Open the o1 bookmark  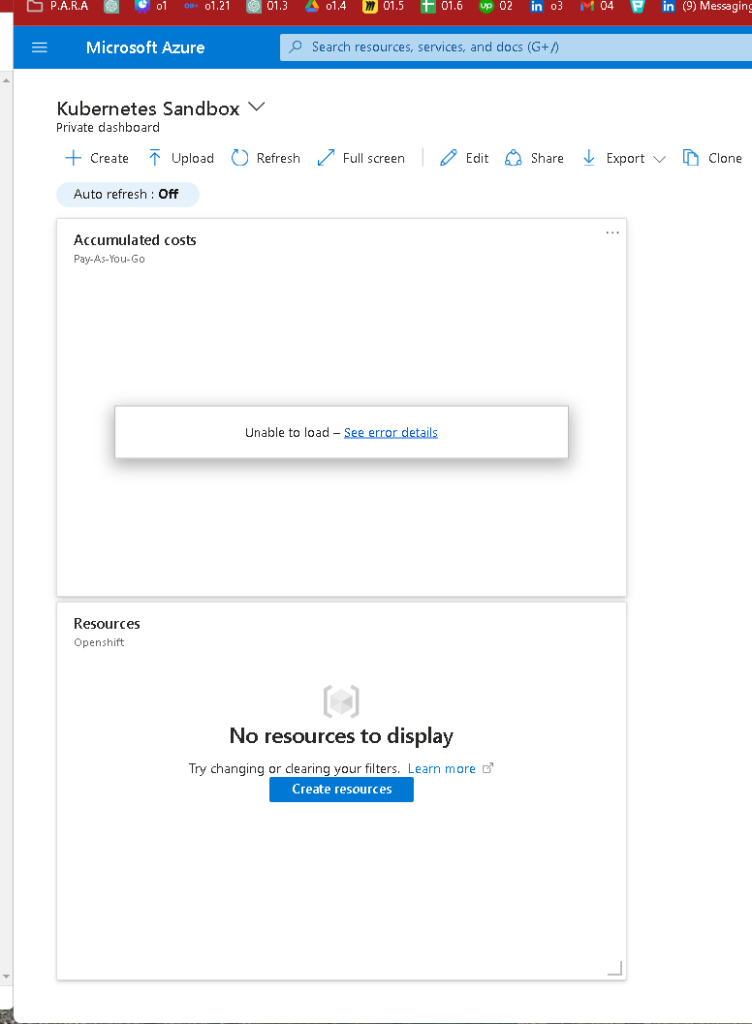point(151,6)
